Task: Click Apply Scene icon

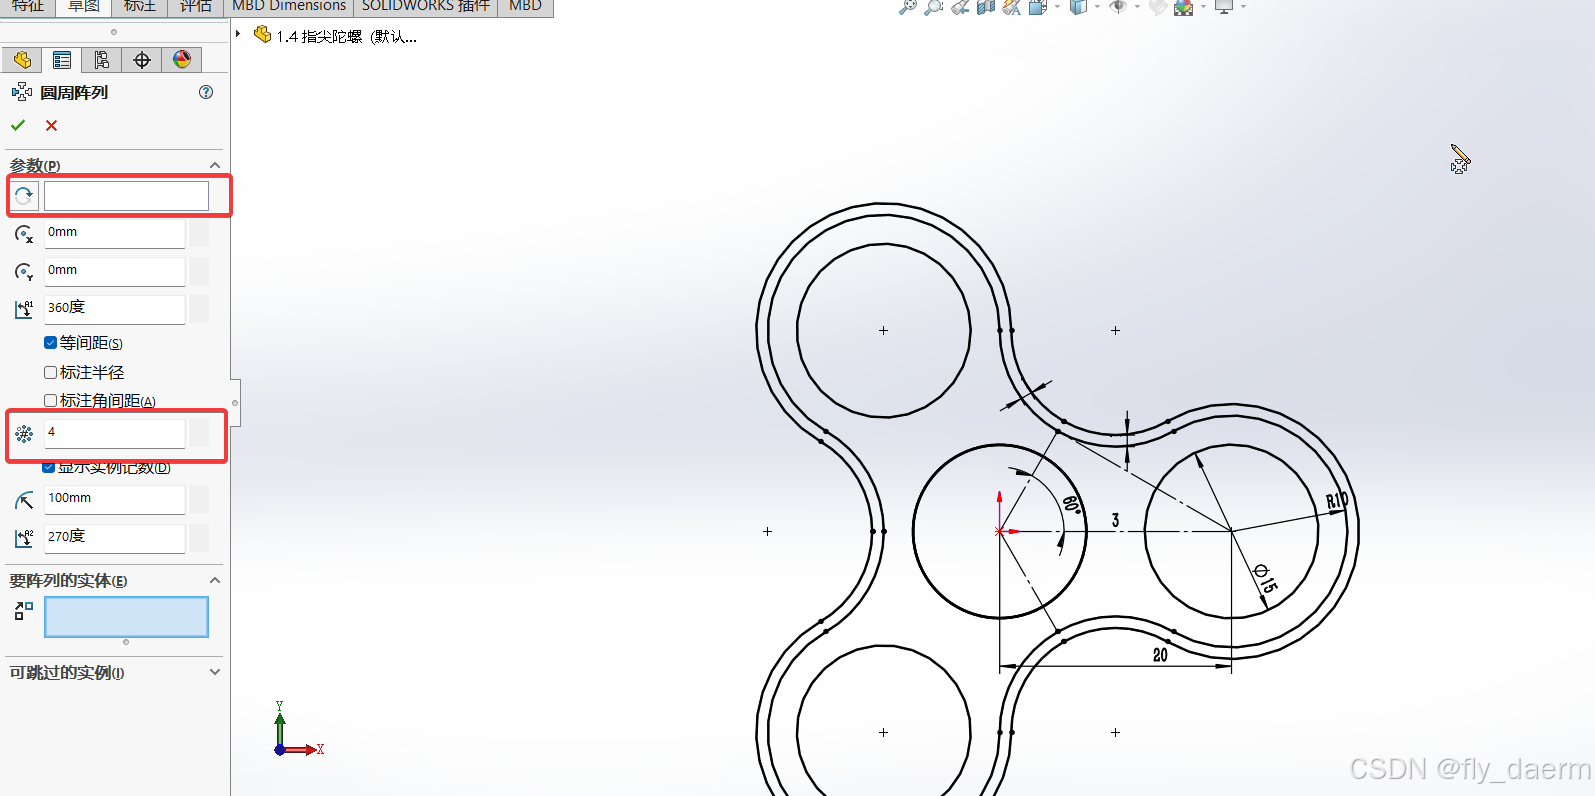Action: click(x=1184, y=7)
